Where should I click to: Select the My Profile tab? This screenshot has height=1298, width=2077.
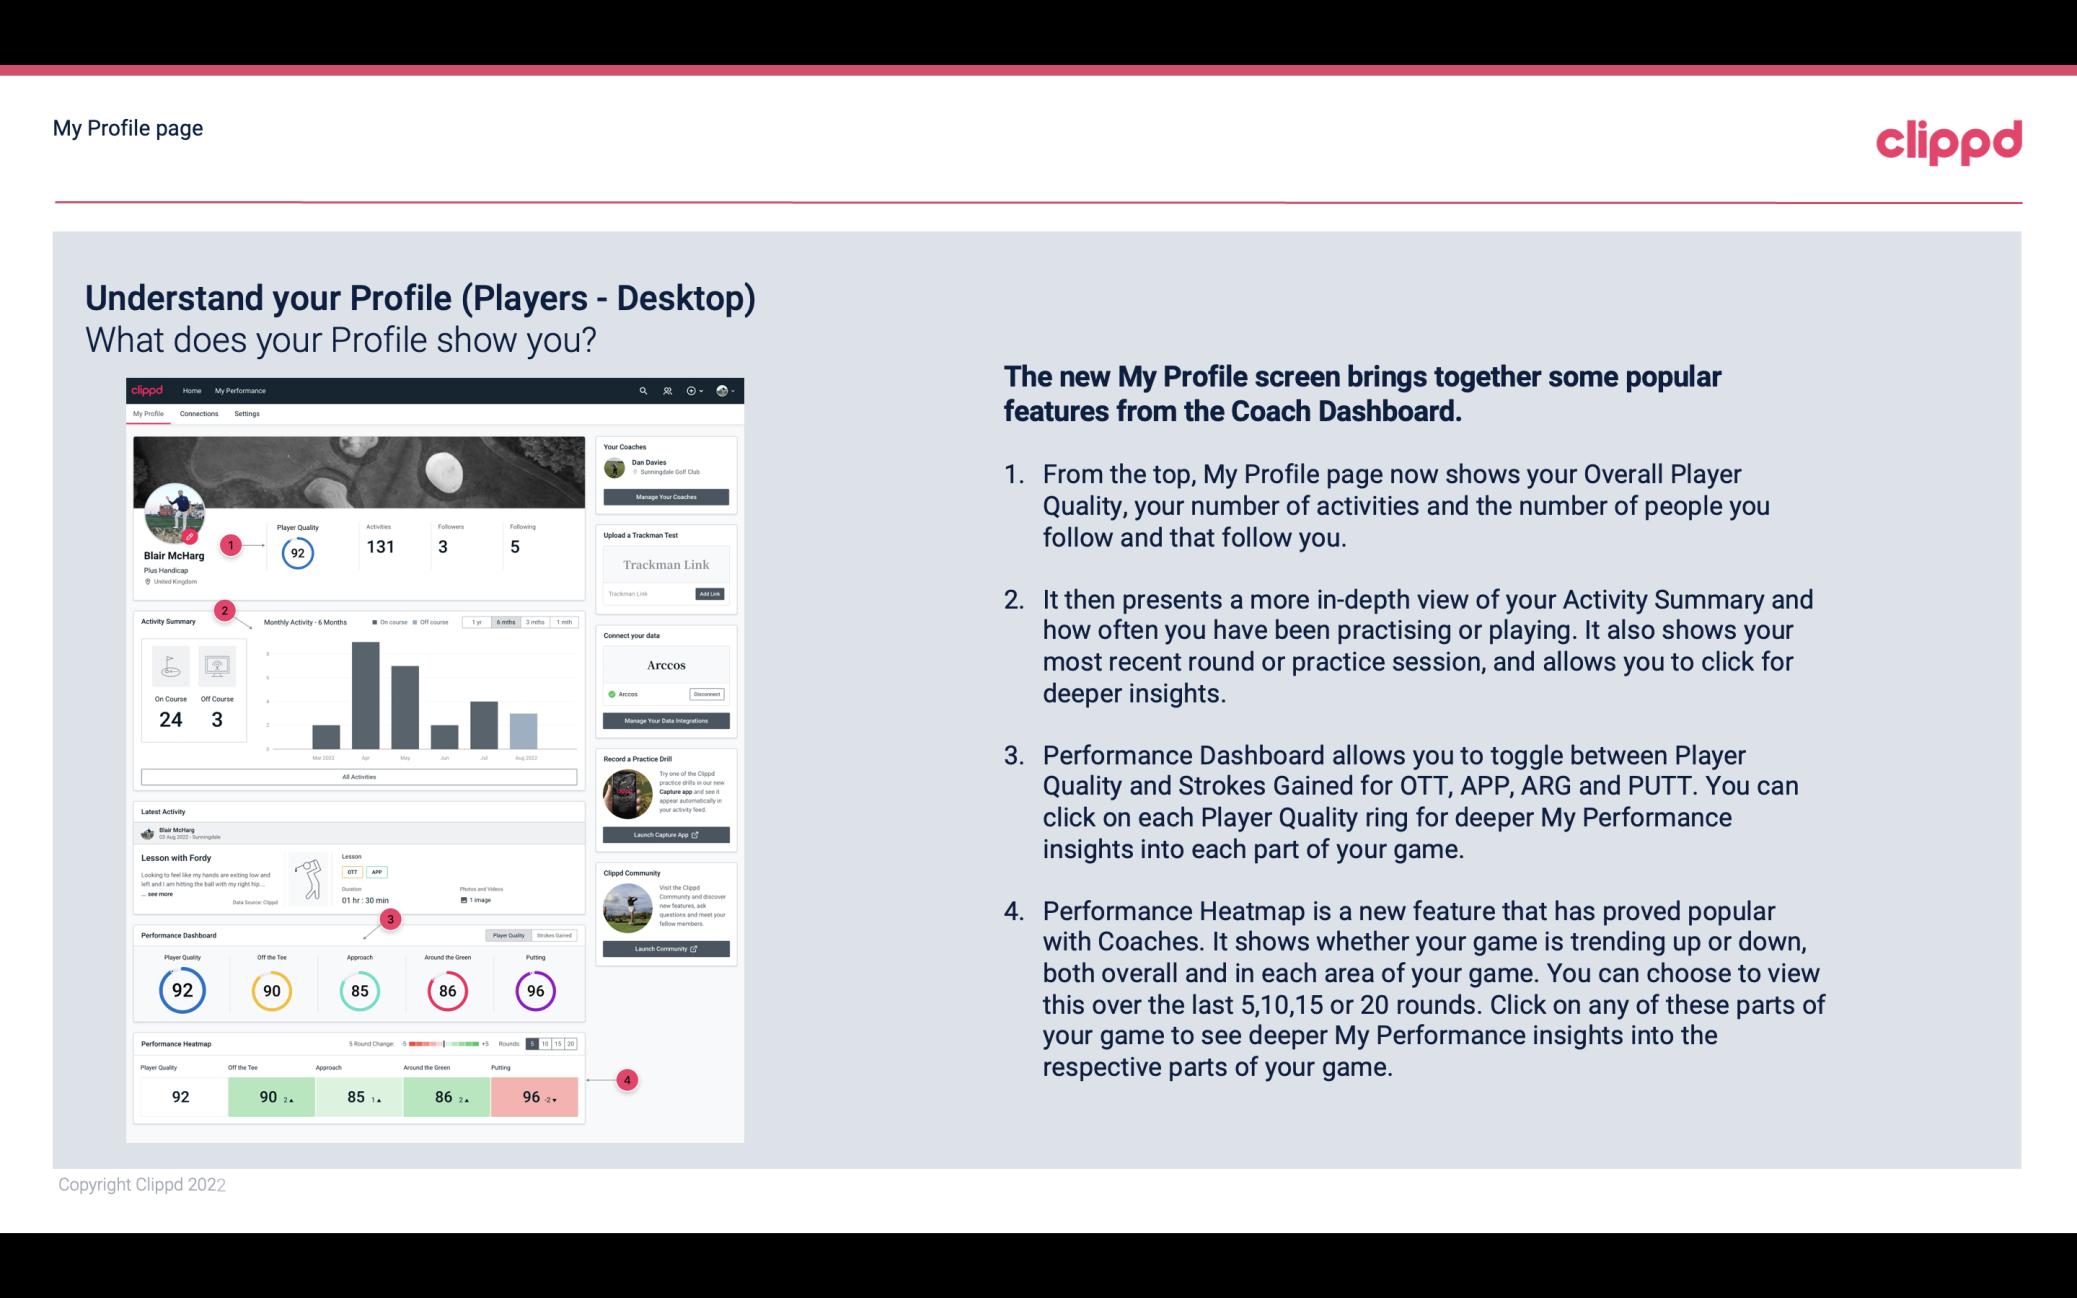pos(148,414)
